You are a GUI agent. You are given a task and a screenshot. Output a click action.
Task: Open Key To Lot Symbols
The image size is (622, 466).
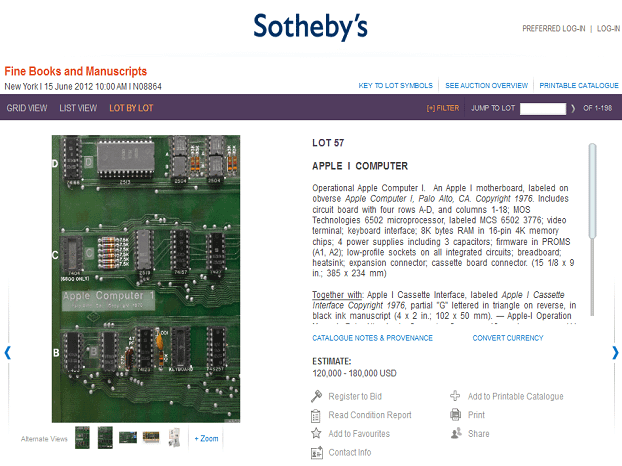point(395,85)
